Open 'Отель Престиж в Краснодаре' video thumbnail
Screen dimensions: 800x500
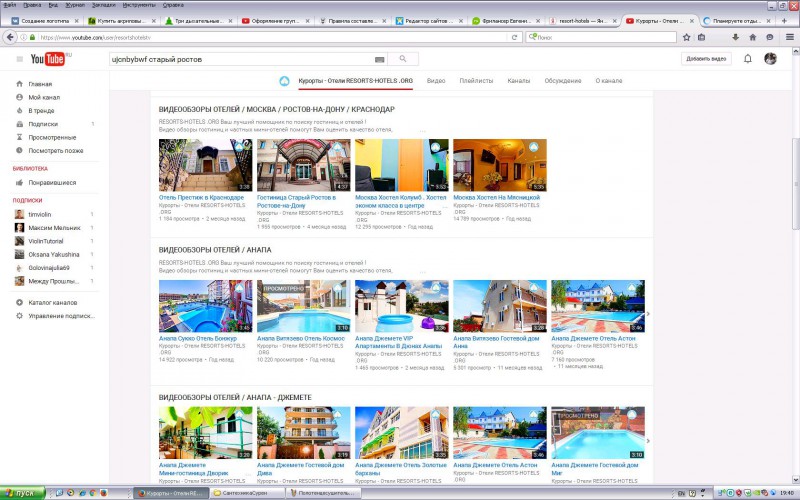tap(205, 165)
